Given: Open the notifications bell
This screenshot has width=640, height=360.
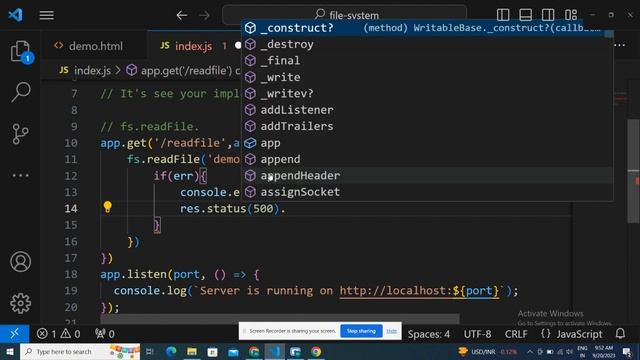Looking at the screenshot, I should tap(620, 333).
